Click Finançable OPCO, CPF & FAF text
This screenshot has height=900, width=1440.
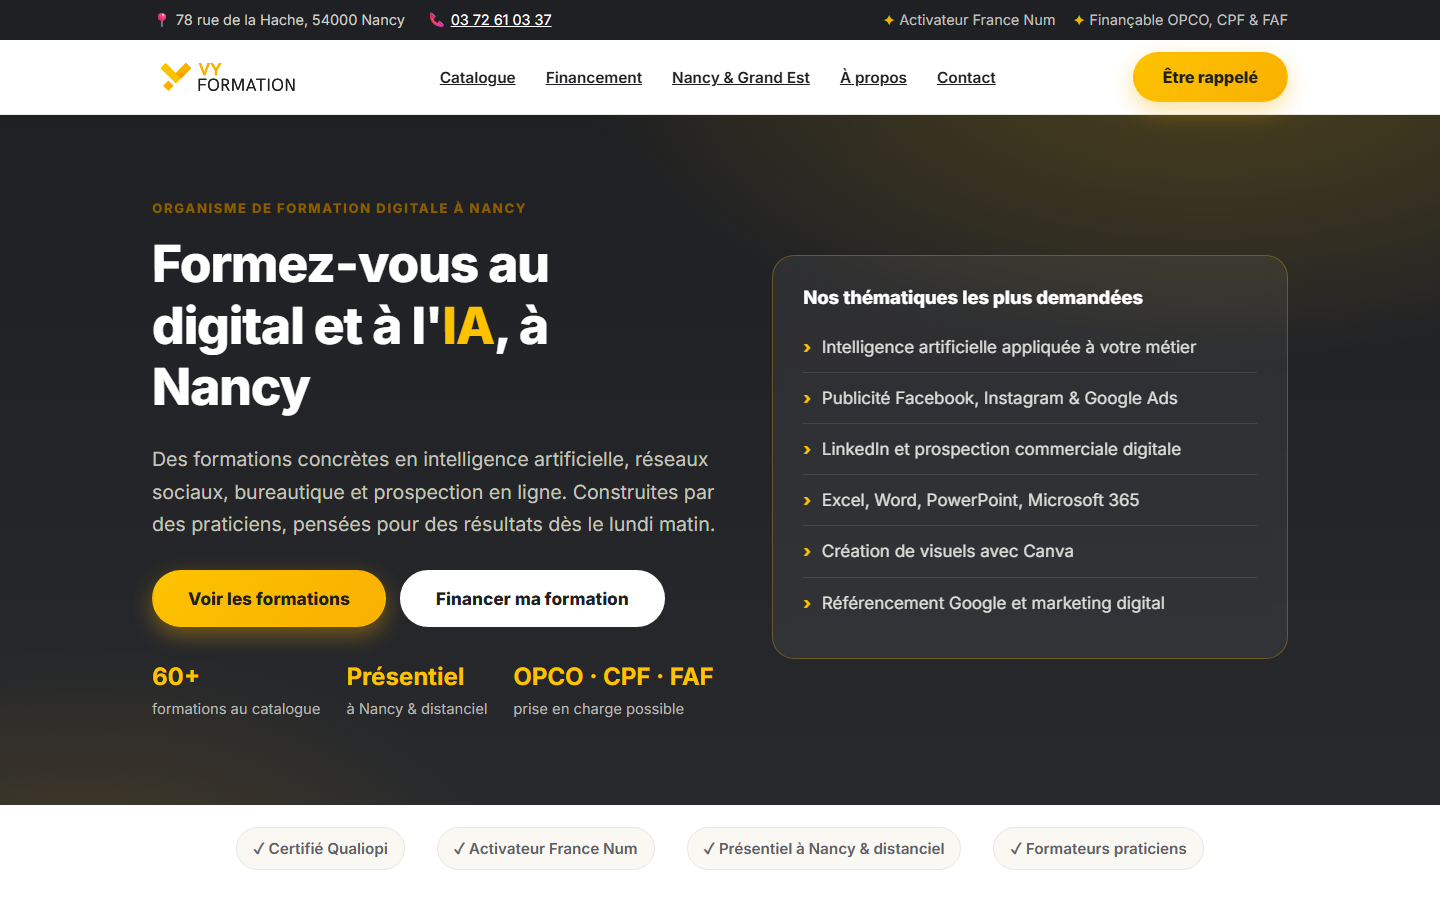[1188, 20]
